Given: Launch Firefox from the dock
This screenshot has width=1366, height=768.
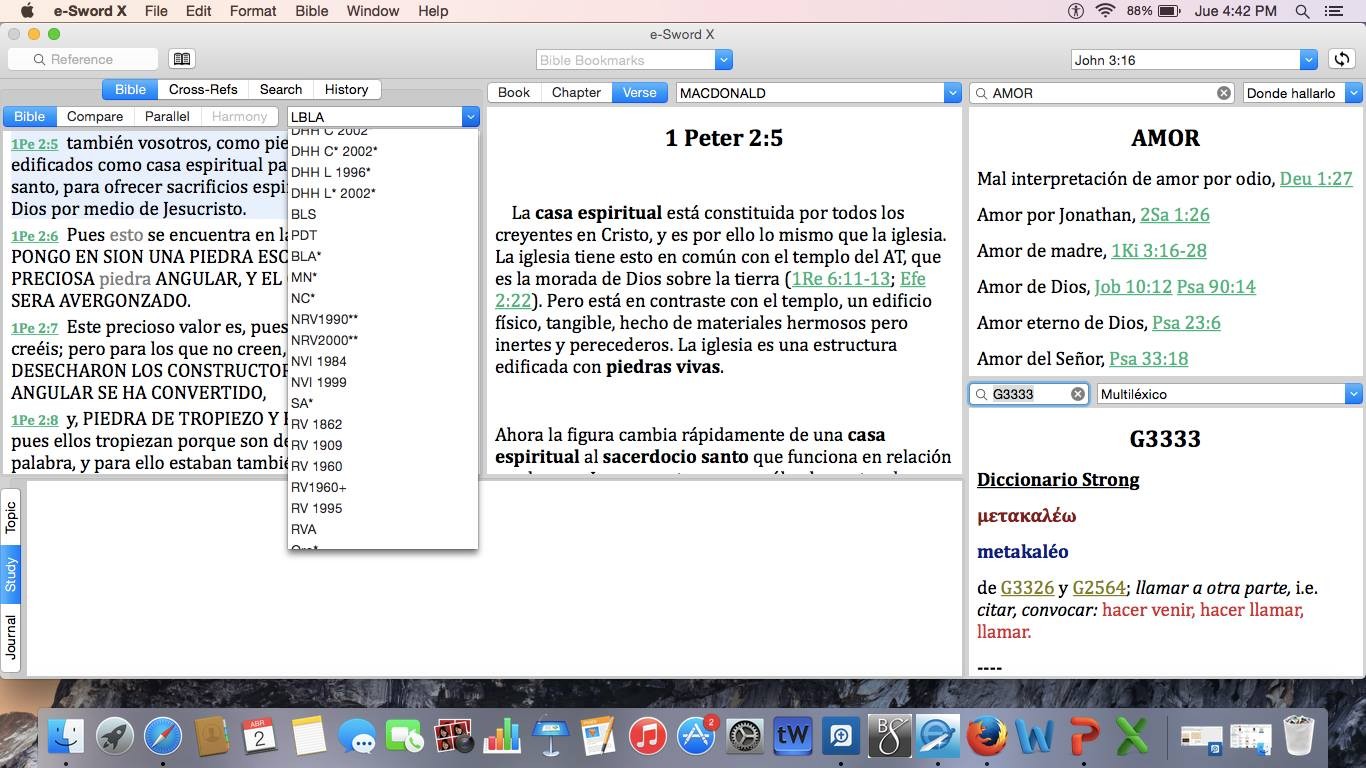Looking at the screenshot, I should point(987,738).
